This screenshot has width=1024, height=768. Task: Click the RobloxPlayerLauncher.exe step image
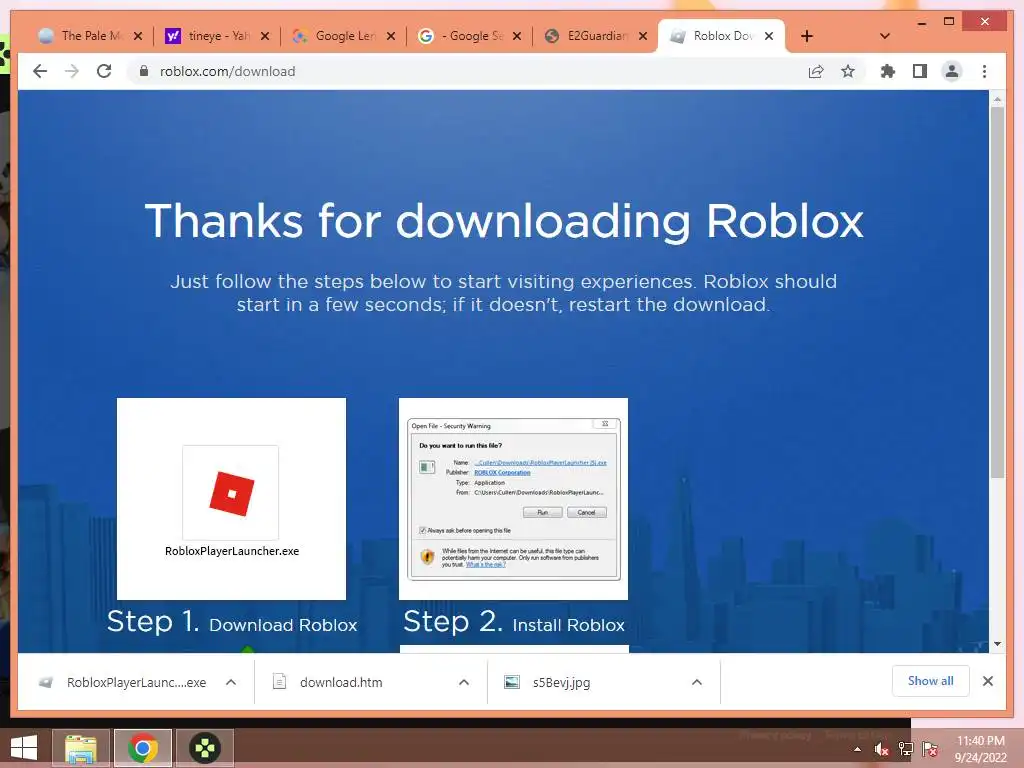point(231,498)
